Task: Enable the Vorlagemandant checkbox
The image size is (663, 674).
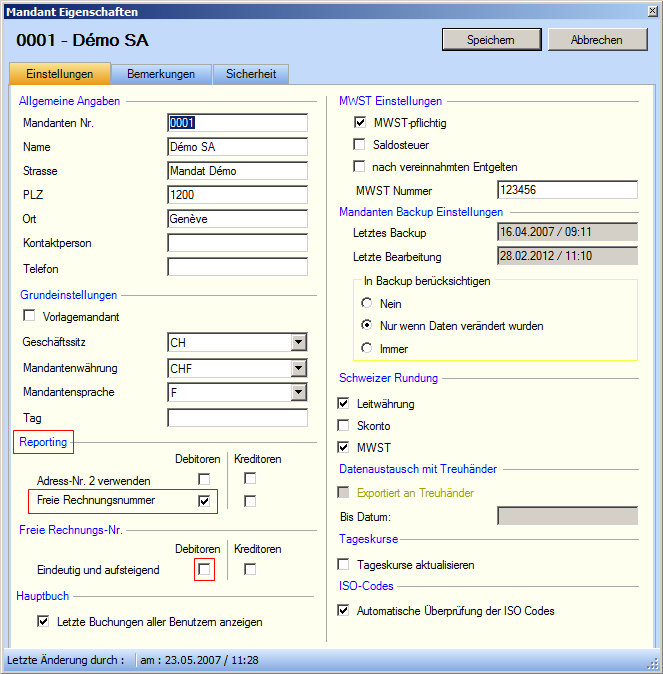Action: pyautogui.click(x=29, y=316)
